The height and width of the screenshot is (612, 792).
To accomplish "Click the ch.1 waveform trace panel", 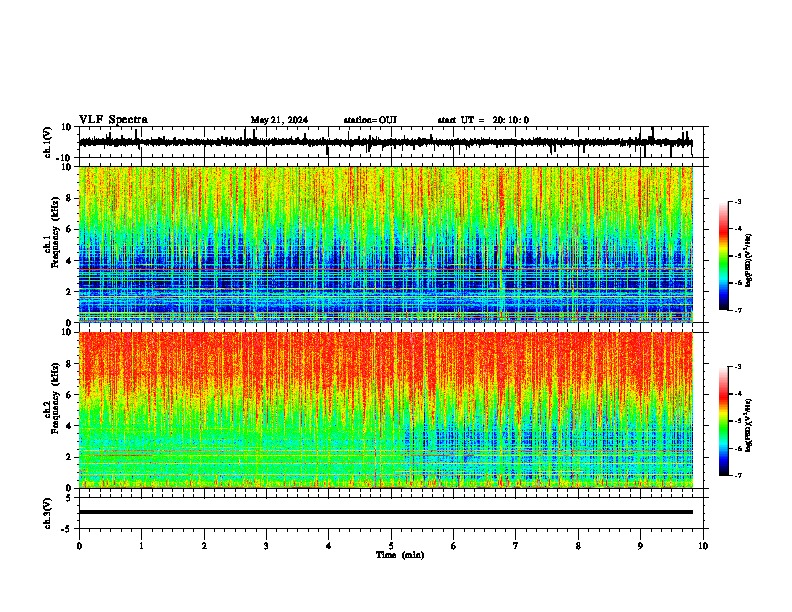I will (x=393, y=142).
